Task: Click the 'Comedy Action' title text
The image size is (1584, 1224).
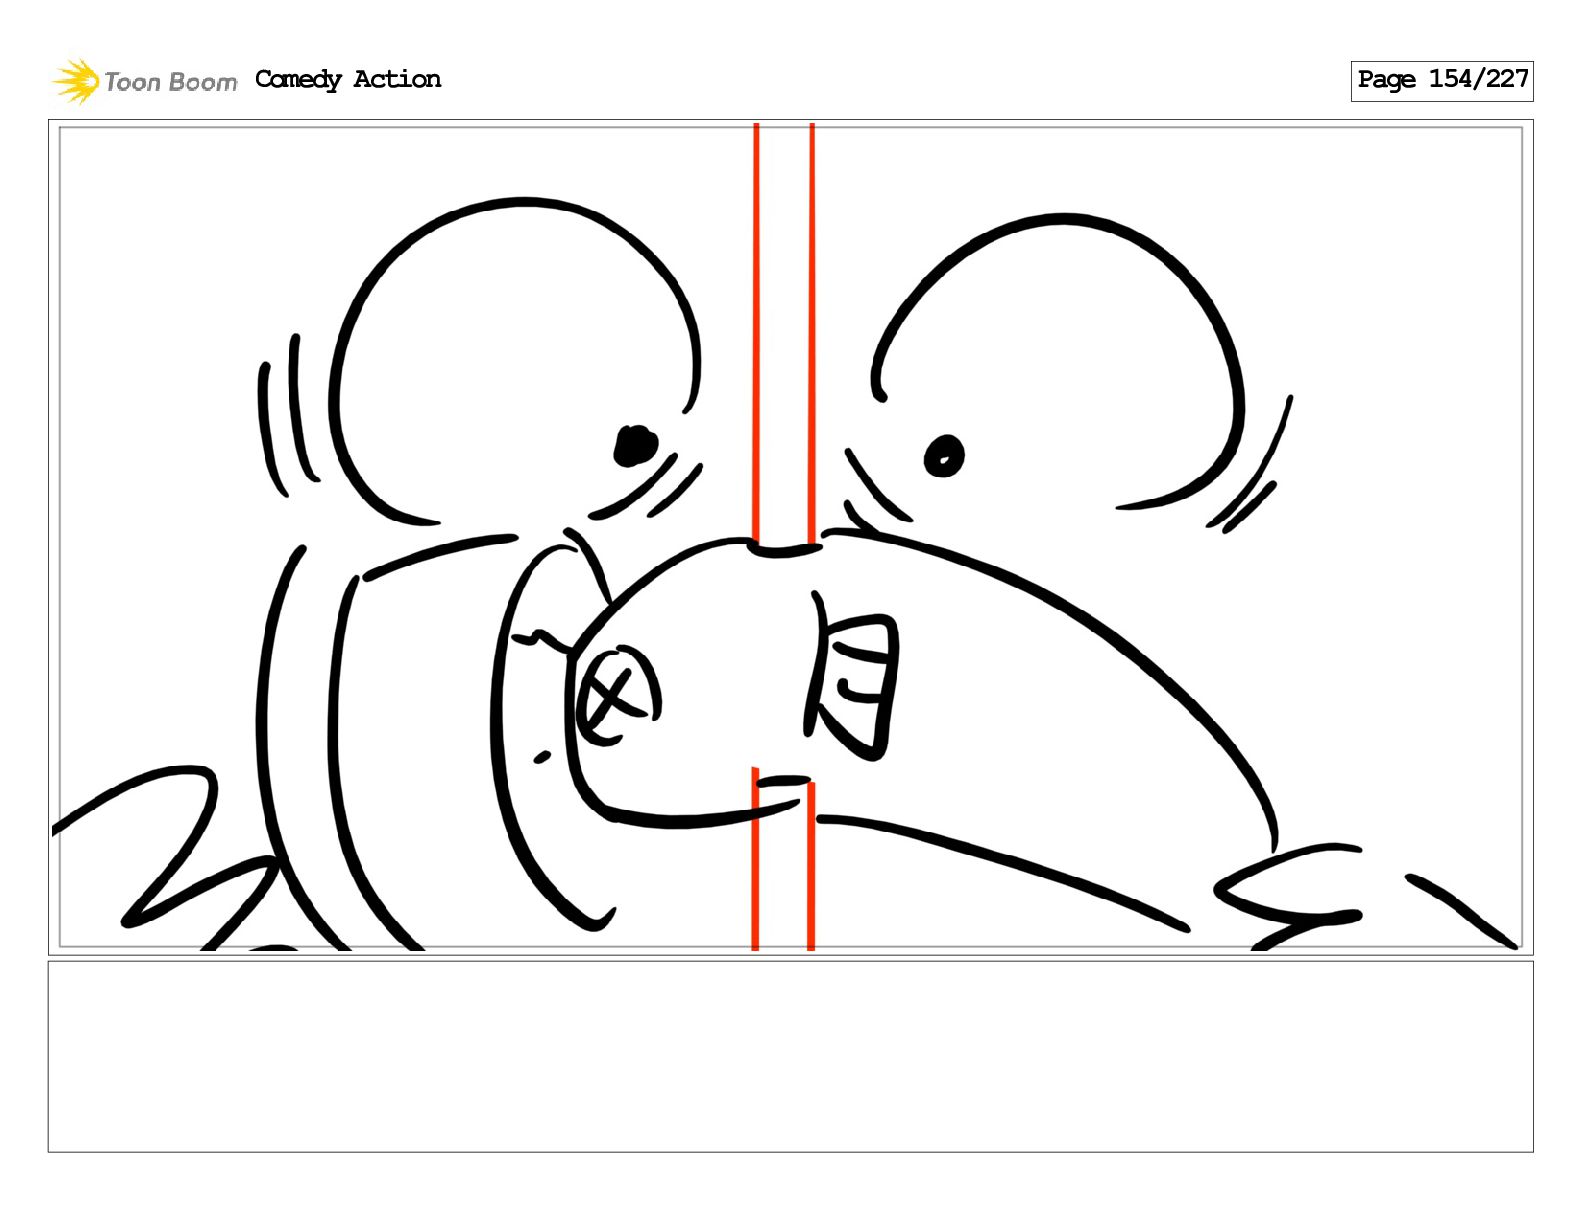Action: pyautogui.click(x=348, y=79)
